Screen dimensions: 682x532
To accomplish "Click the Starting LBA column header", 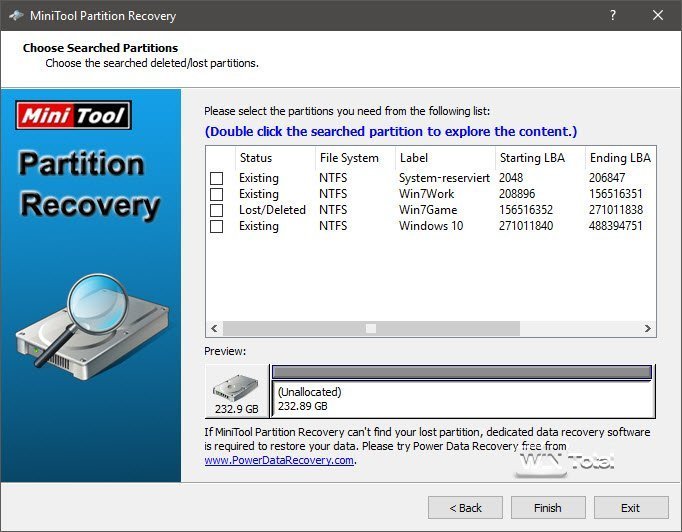I will (540, 158).
